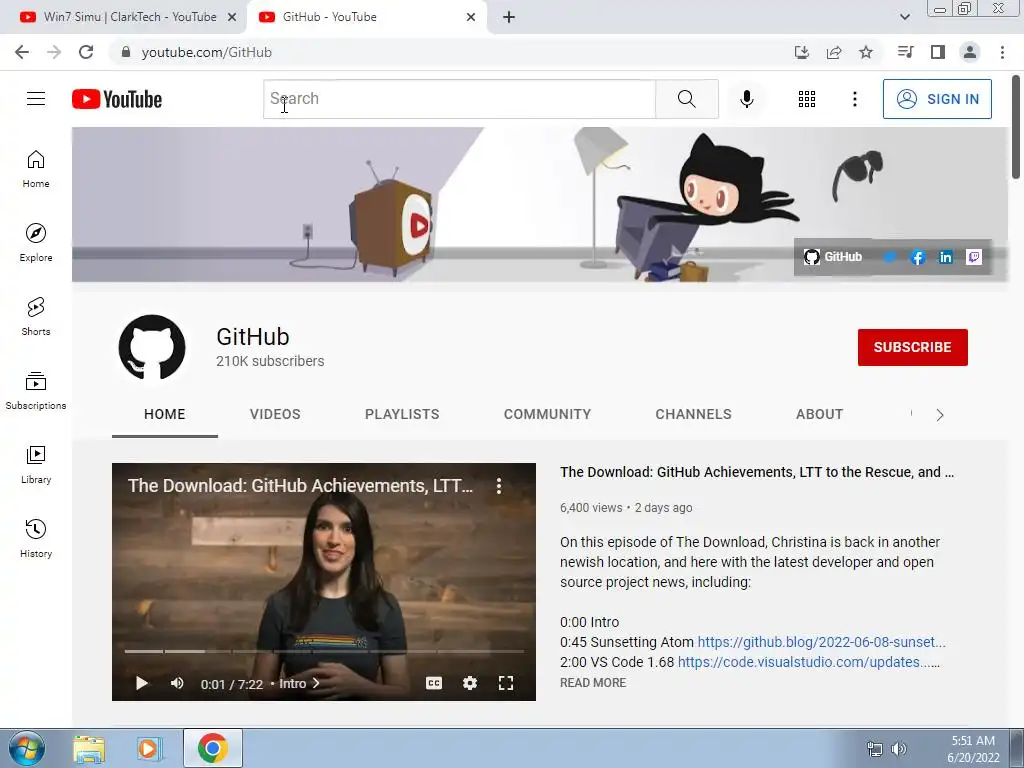
Task: Install or download page icon in omnibox
Action: (802, 52)
